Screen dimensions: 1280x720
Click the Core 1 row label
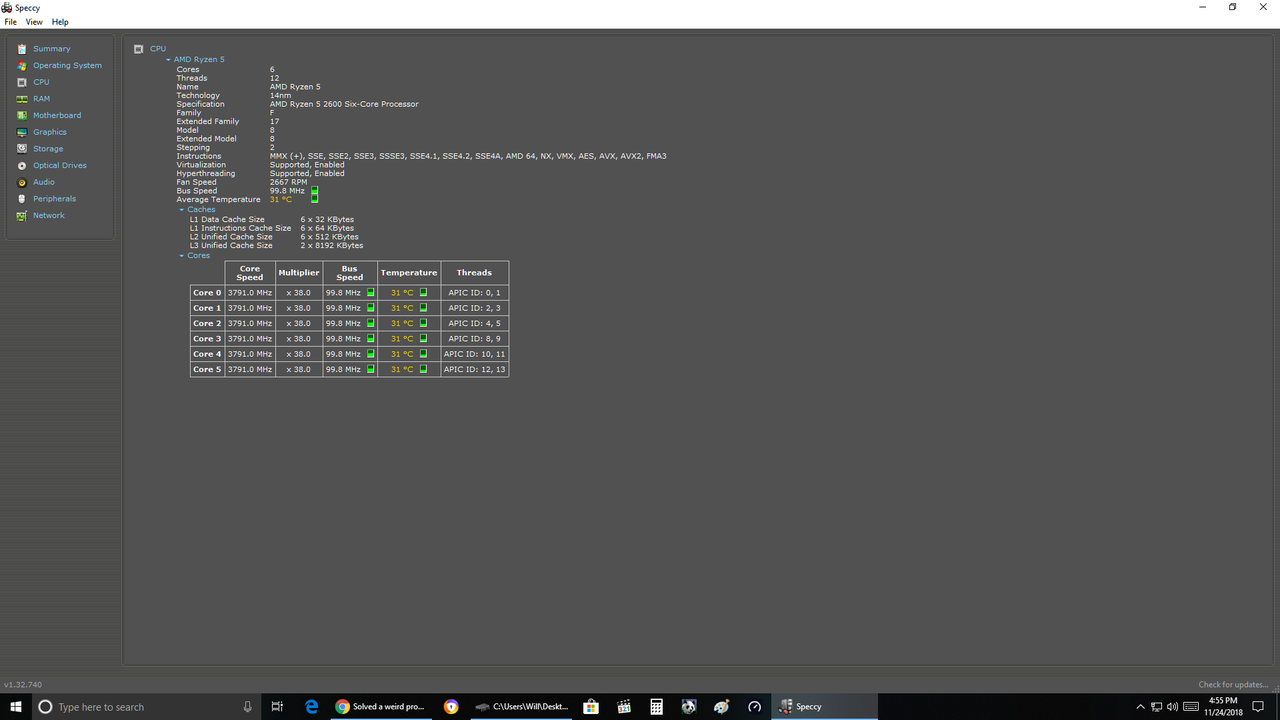[x=207, y=308]
